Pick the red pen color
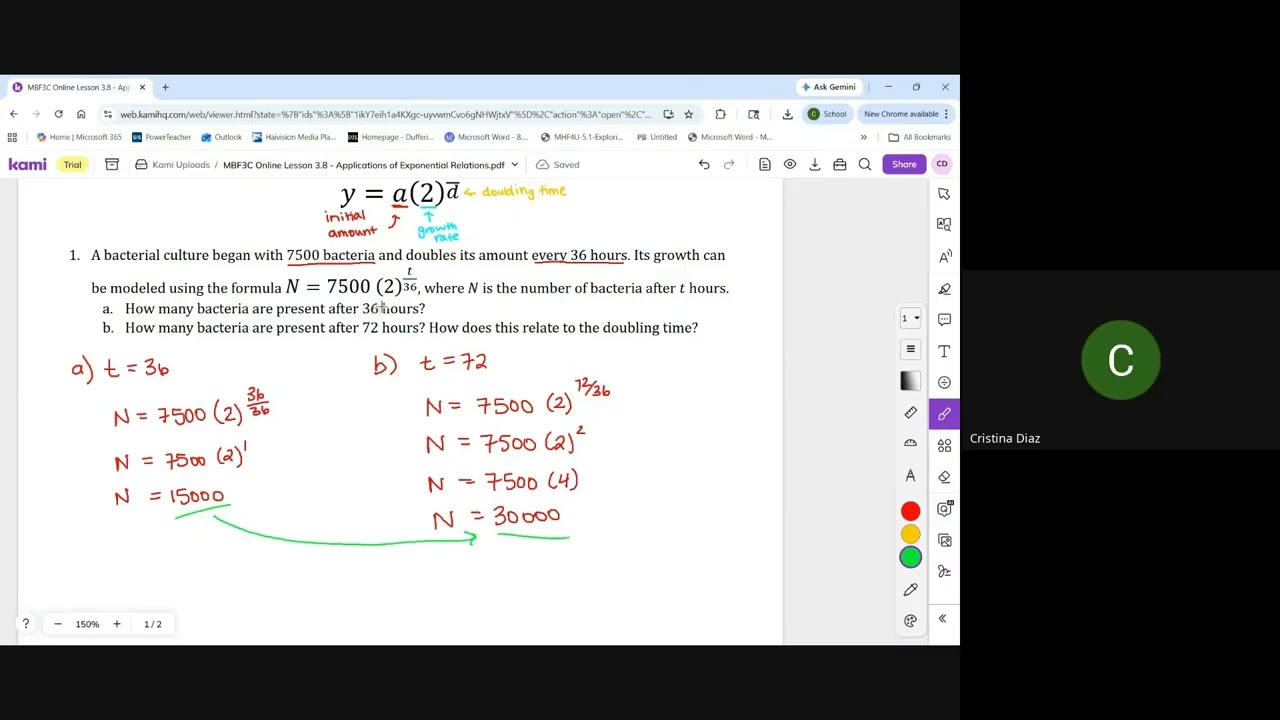Screen dimensions: 1280x720 pyautogui.click(x=910, y=511)
